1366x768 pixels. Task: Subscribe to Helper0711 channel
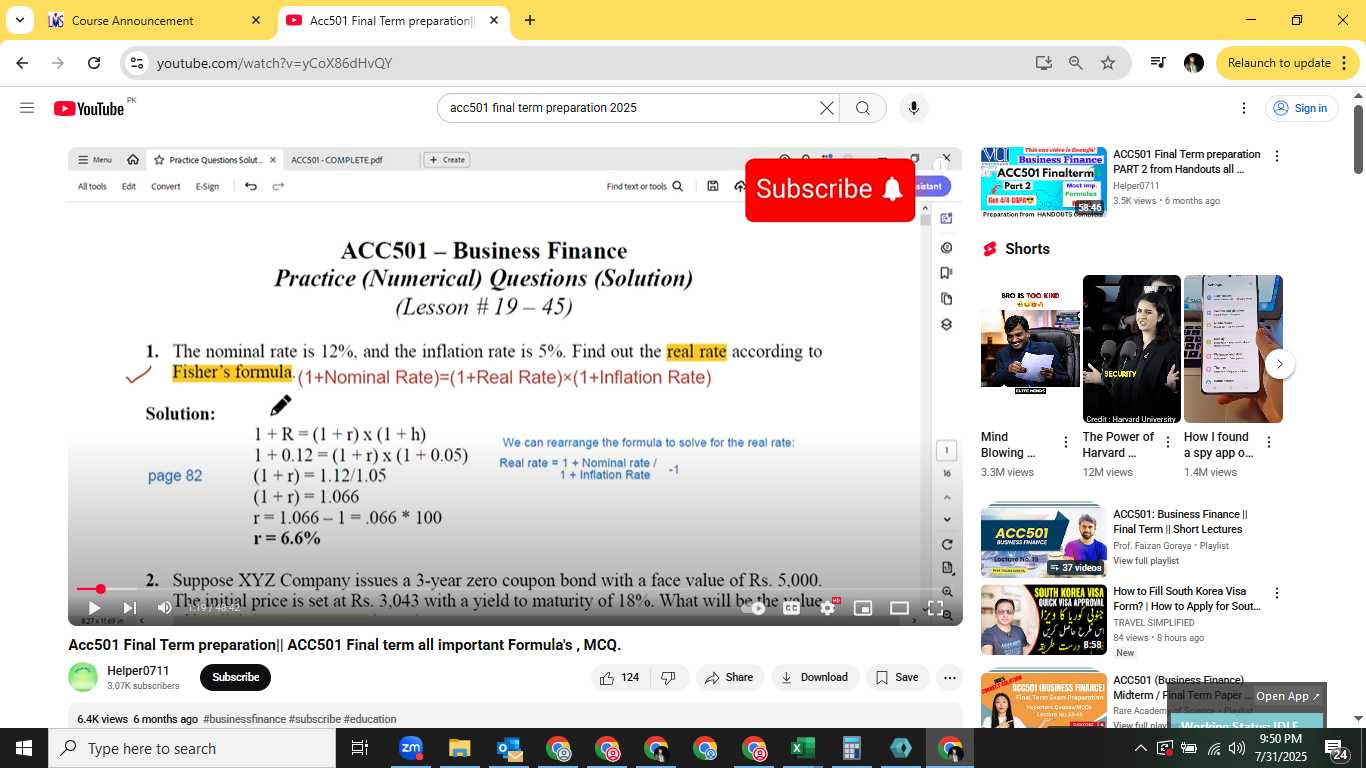click(235, 677)
